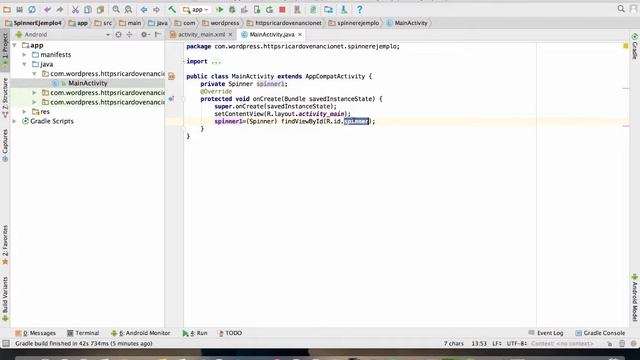
Task: Open Replace icon in toolbar
Action: [128, 9]
